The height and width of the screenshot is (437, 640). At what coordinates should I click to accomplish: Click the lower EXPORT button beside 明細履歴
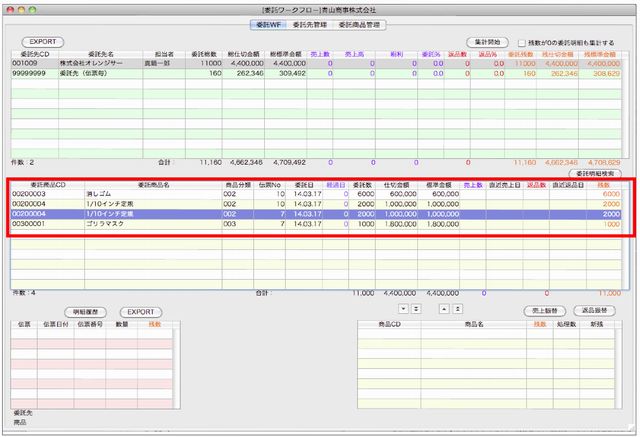140,312
